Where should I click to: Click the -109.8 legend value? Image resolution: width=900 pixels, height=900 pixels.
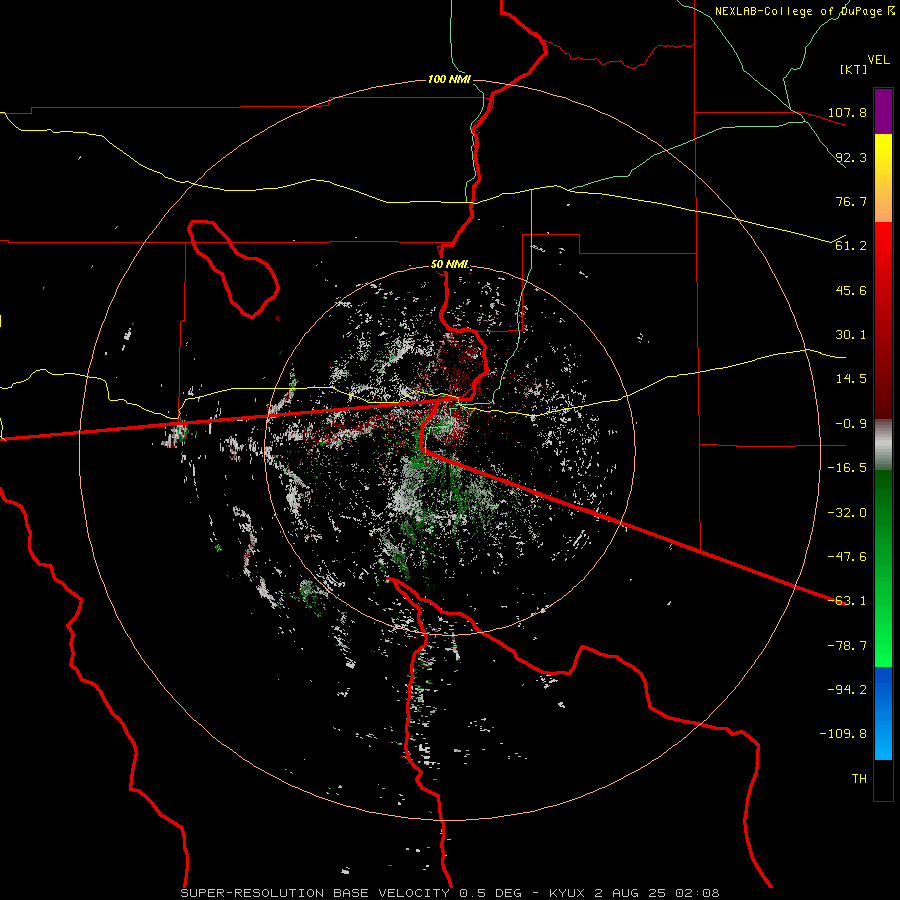pyautogui.click(x=844, y=734)
